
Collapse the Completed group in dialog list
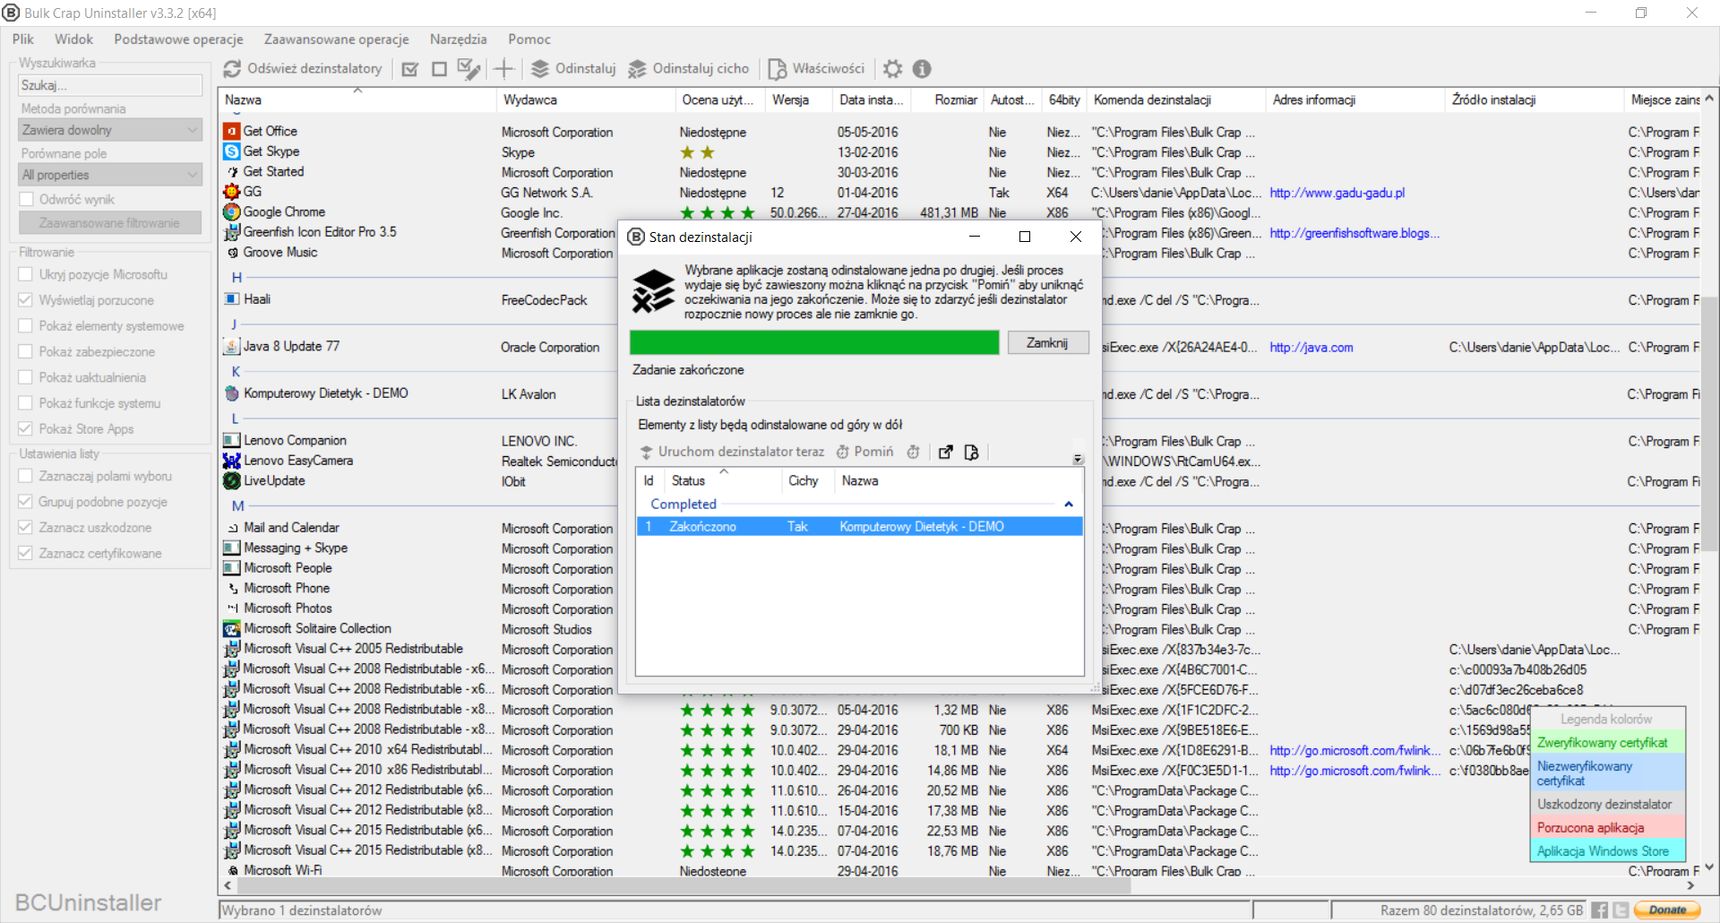coord(1068,504)
